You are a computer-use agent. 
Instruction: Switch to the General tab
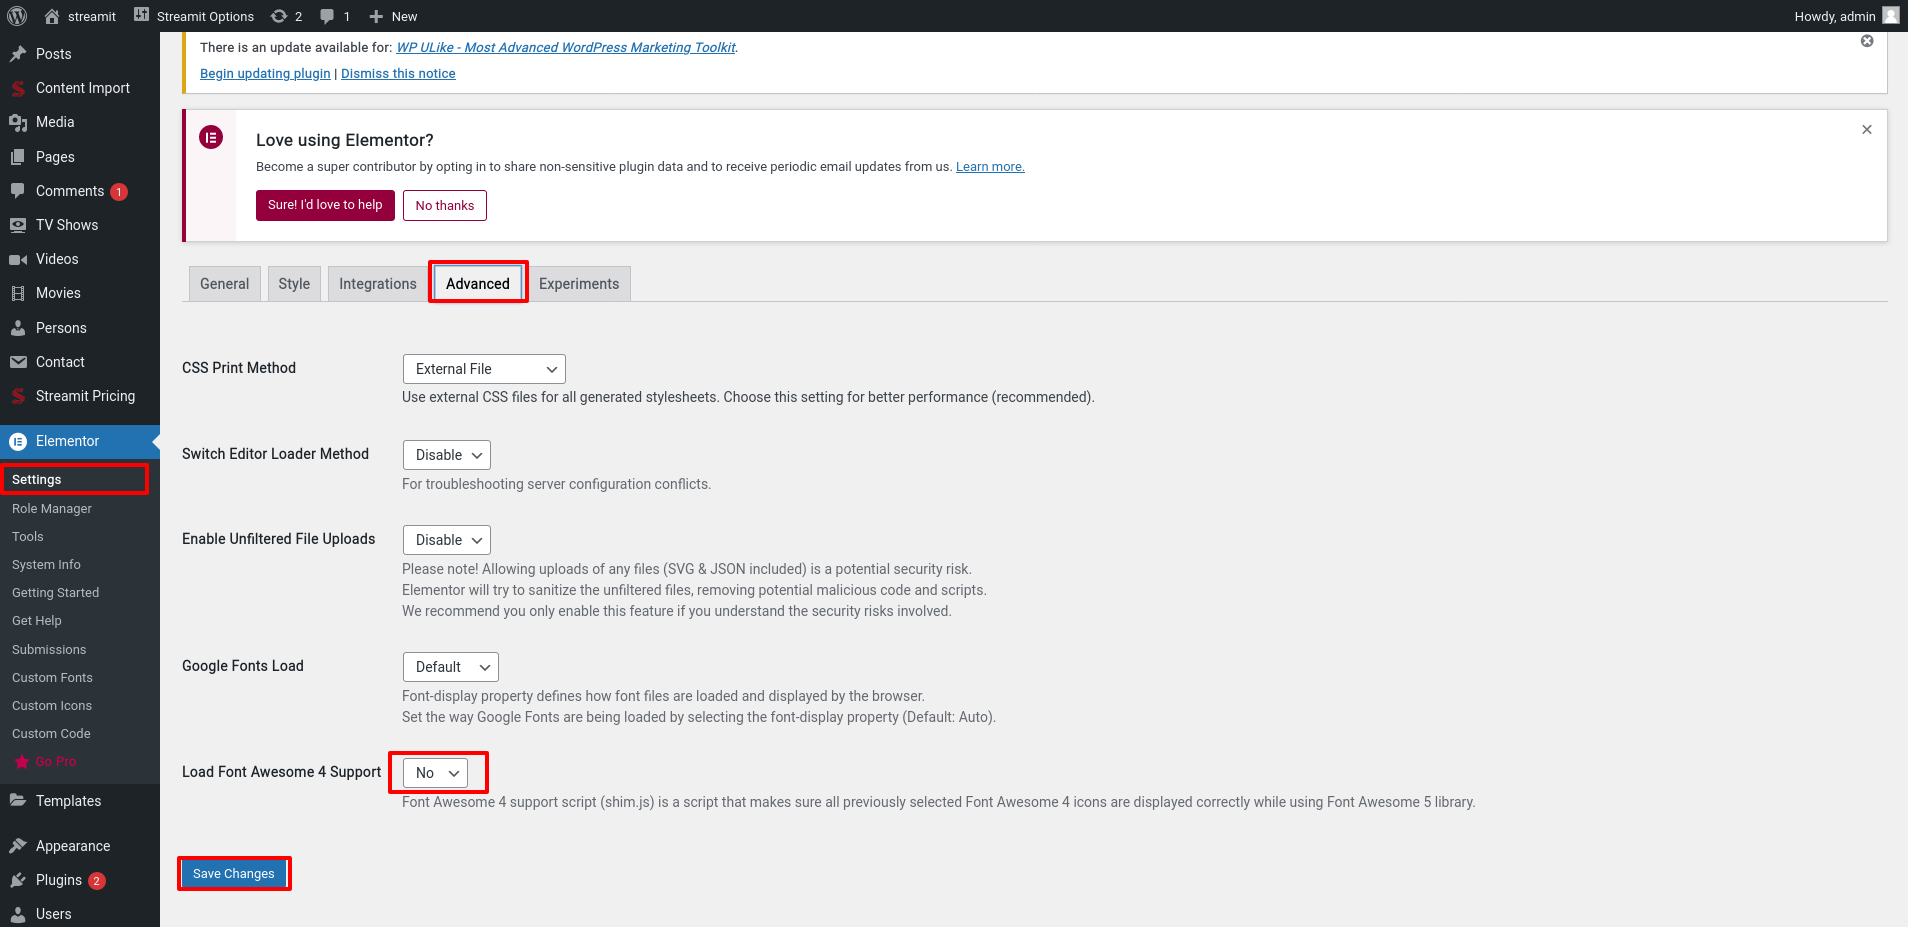pyautogui.click(x=225, y=284)
